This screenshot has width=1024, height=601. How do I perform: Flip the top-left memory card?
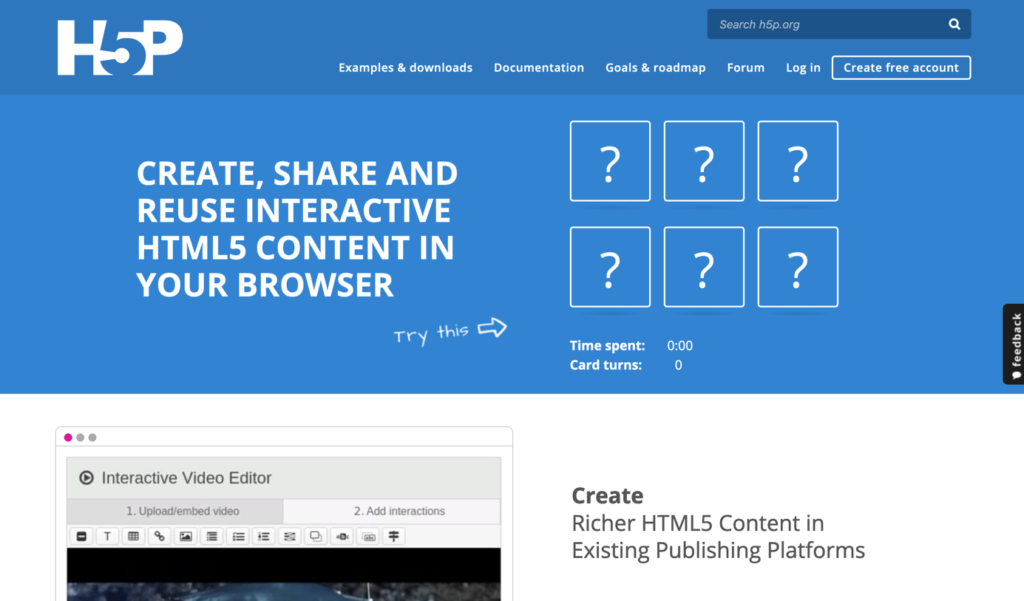(610, 161)
